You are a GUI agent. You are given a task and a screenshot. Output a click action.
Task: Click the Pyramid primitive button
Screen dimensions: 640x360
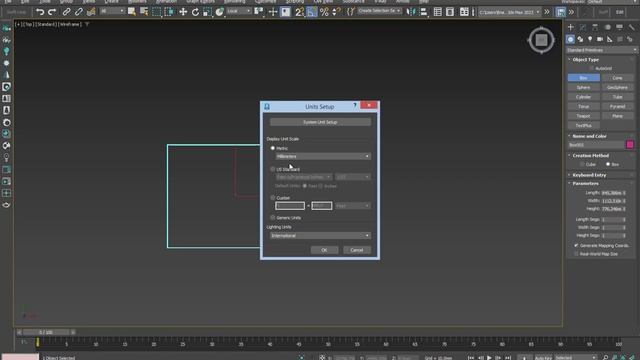click(x=617, y=107)
